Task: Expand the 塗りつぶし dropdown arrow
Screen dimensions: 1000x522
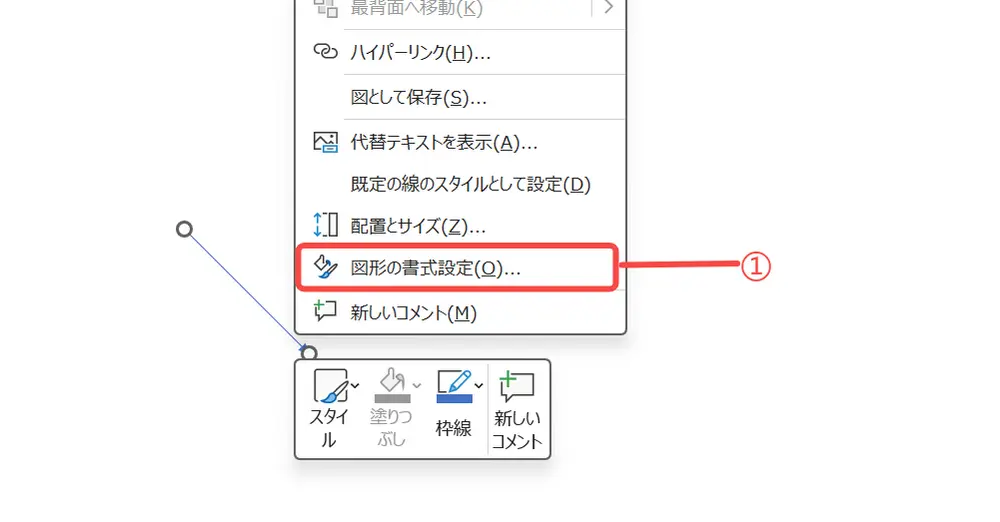Action: click(416, 385)
